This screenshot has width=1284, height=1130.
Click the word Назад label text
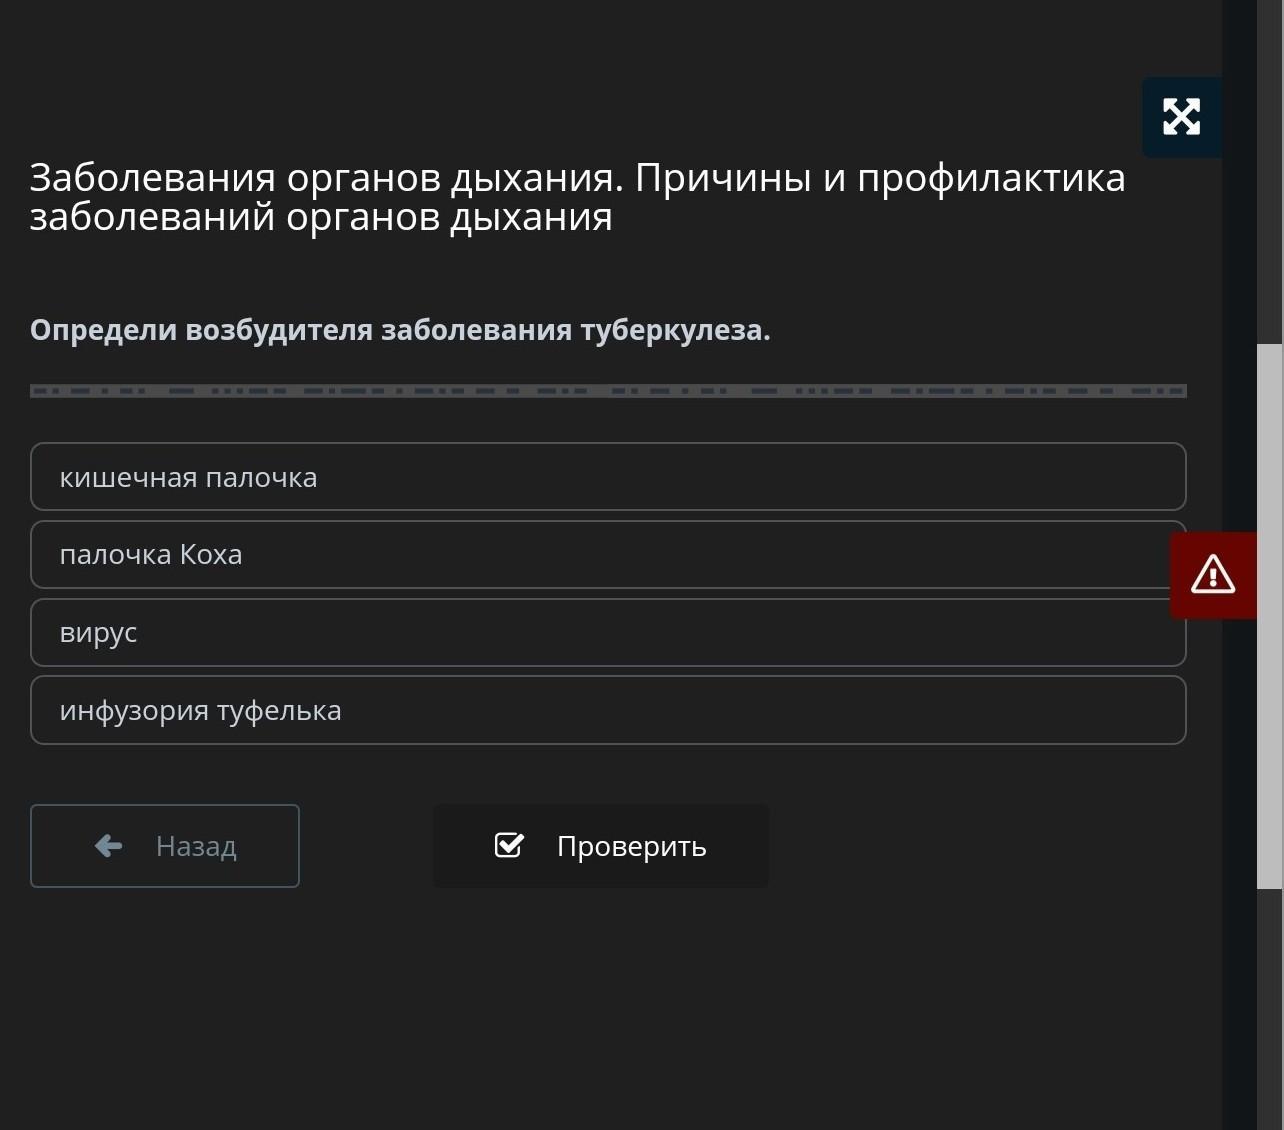(196, 846)
